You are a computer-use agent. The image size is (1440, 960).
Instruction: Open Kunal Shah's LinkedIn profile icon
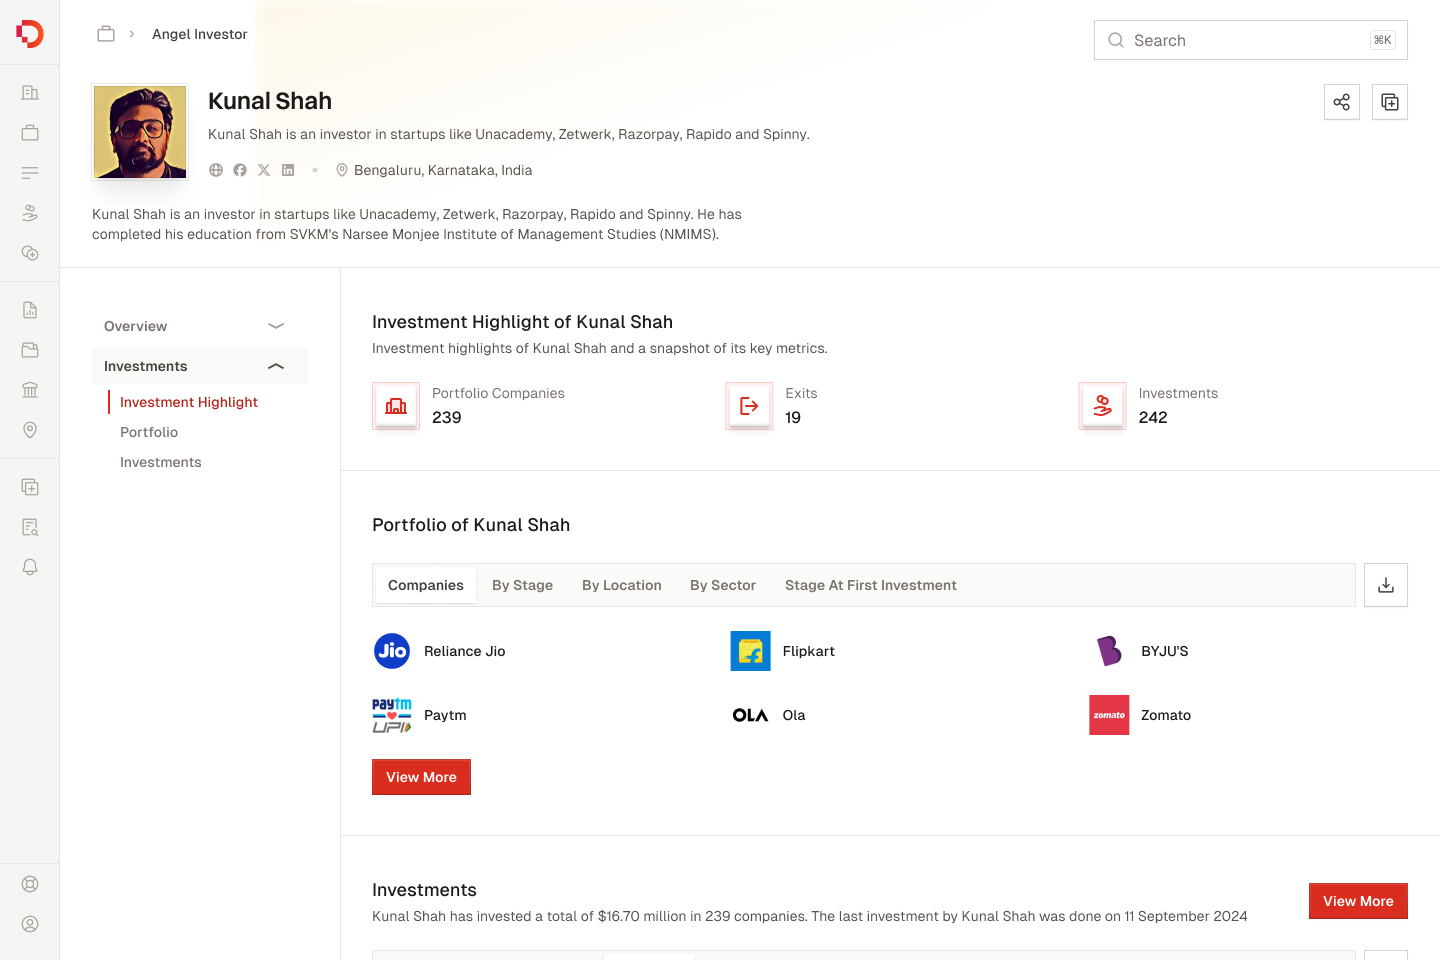point(288,170)
